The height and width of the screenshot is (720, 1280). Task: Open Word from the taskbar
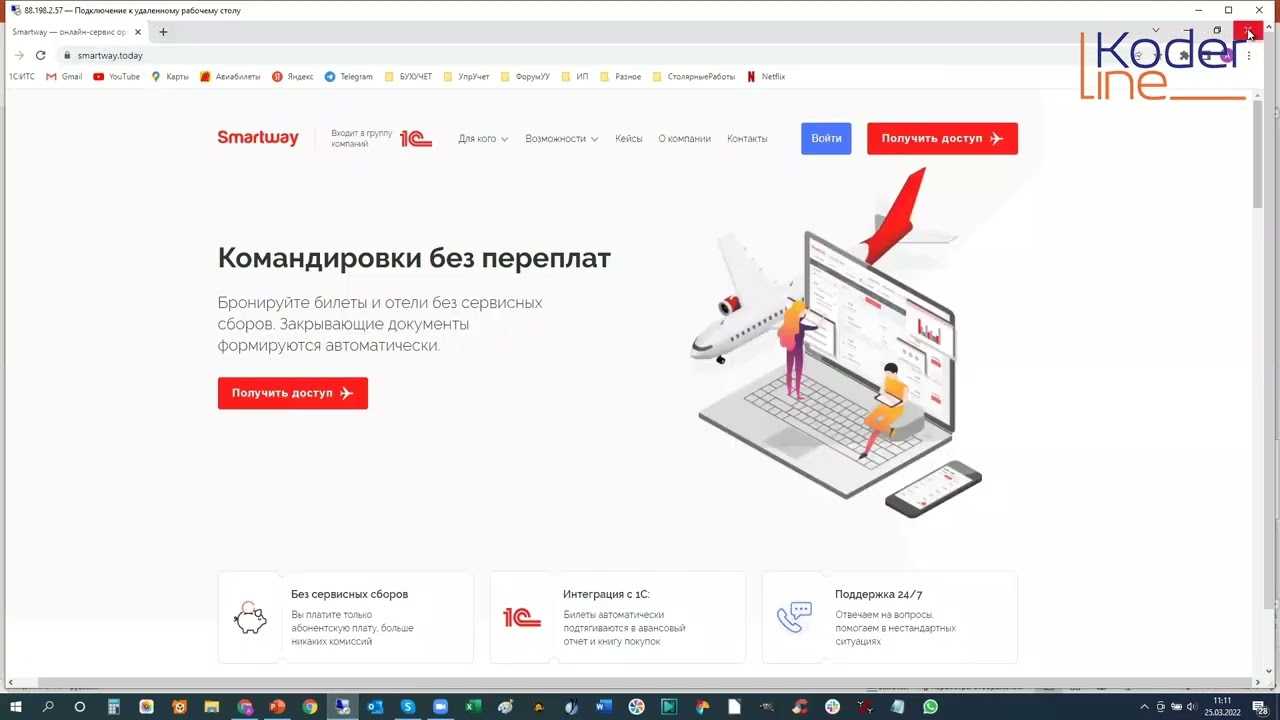(603, 707)
